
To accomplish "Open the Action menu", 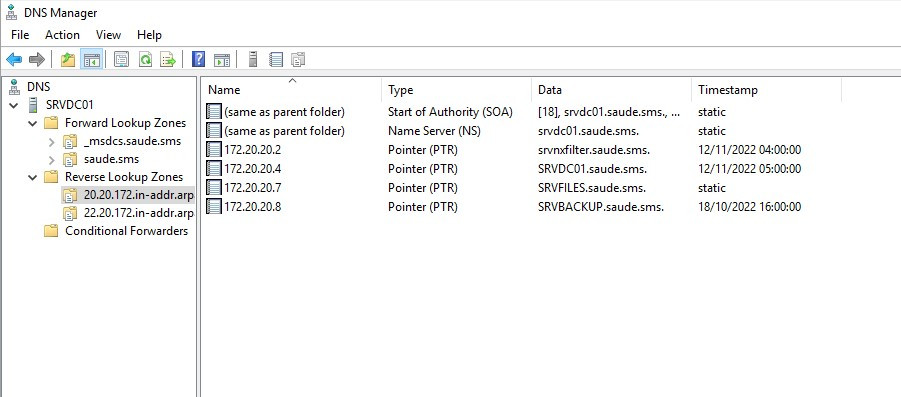I will pyautogui.click(x=62, y=35).
